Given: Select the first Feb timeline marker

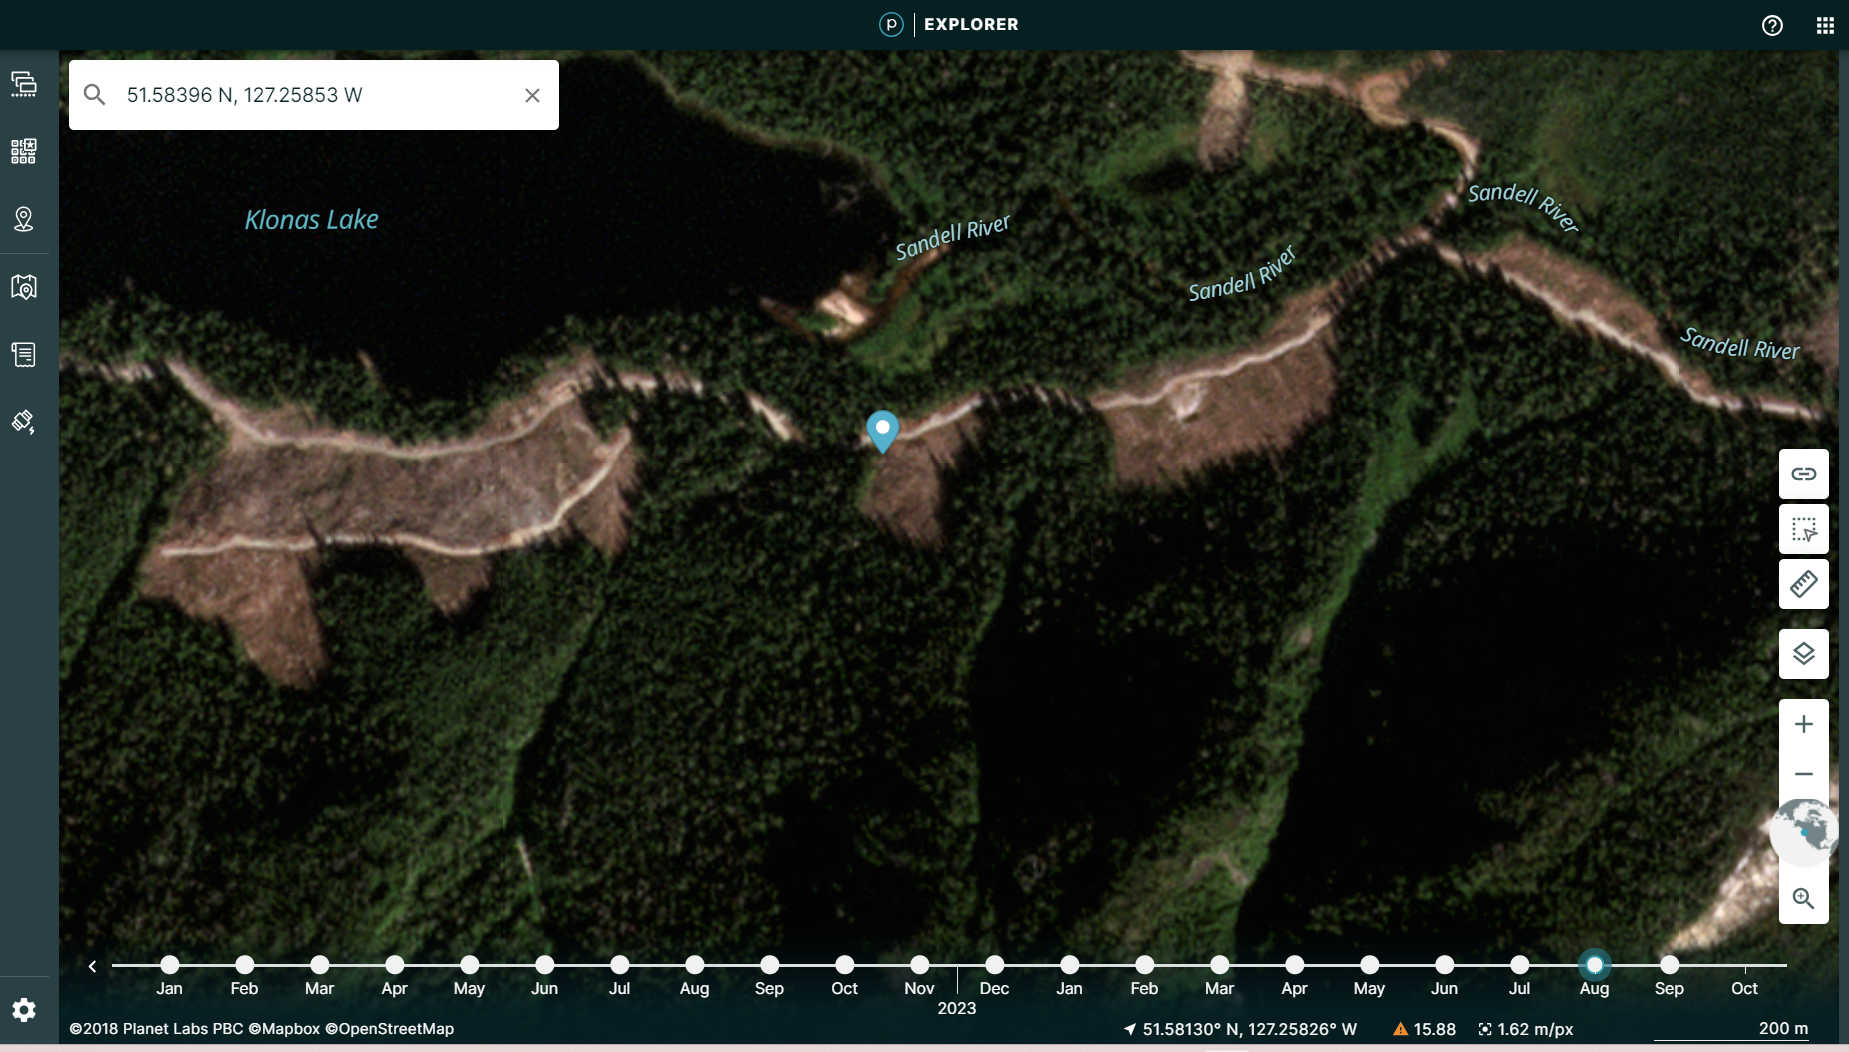Looking at the screenshot, I should [x=245, y=965].
